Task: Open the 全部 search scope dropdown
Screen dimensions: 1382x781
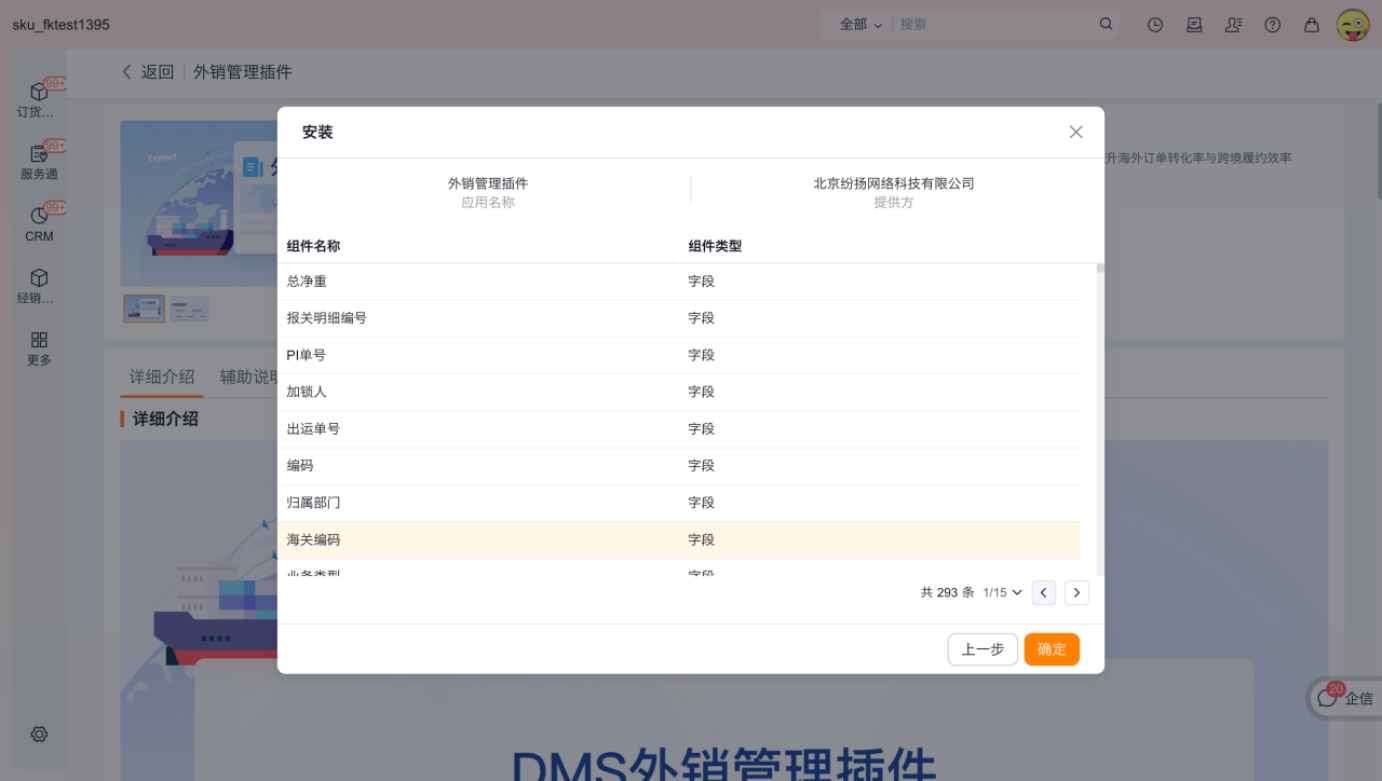Action: pyautogui.click(x=861, y=24)
